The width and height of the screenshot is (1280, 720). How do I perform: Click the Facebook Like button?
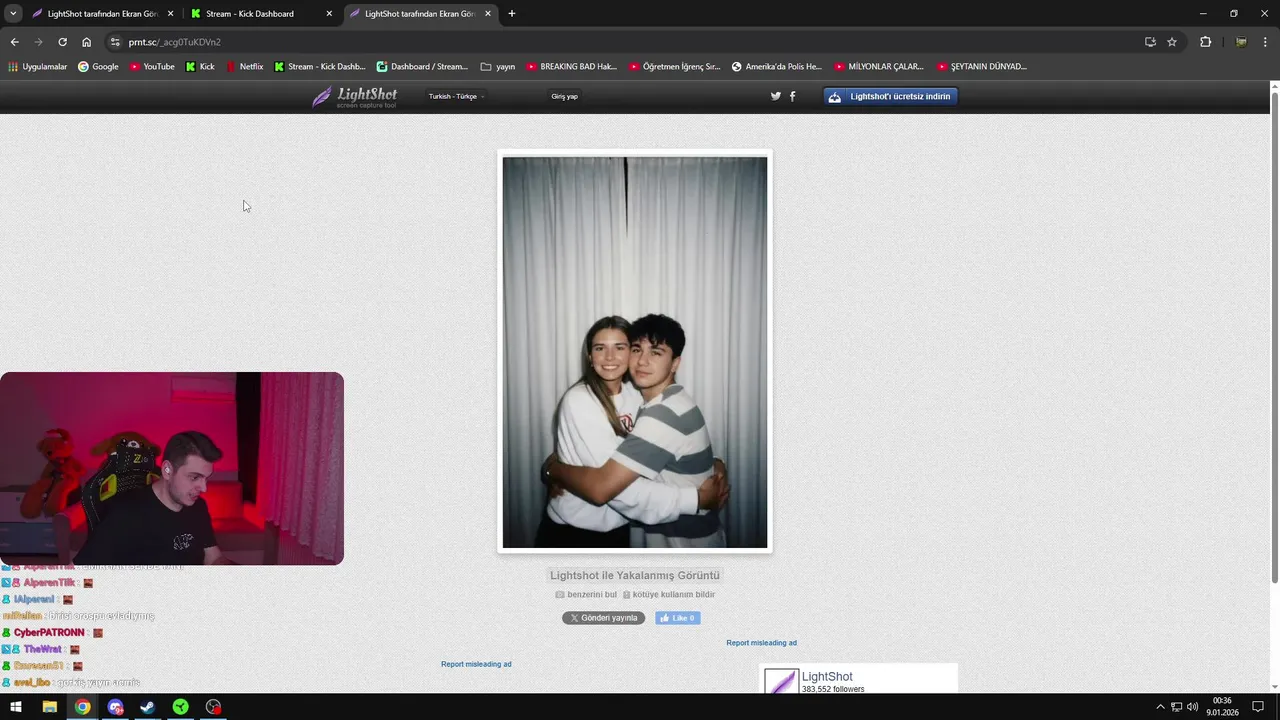coord(678,618)
